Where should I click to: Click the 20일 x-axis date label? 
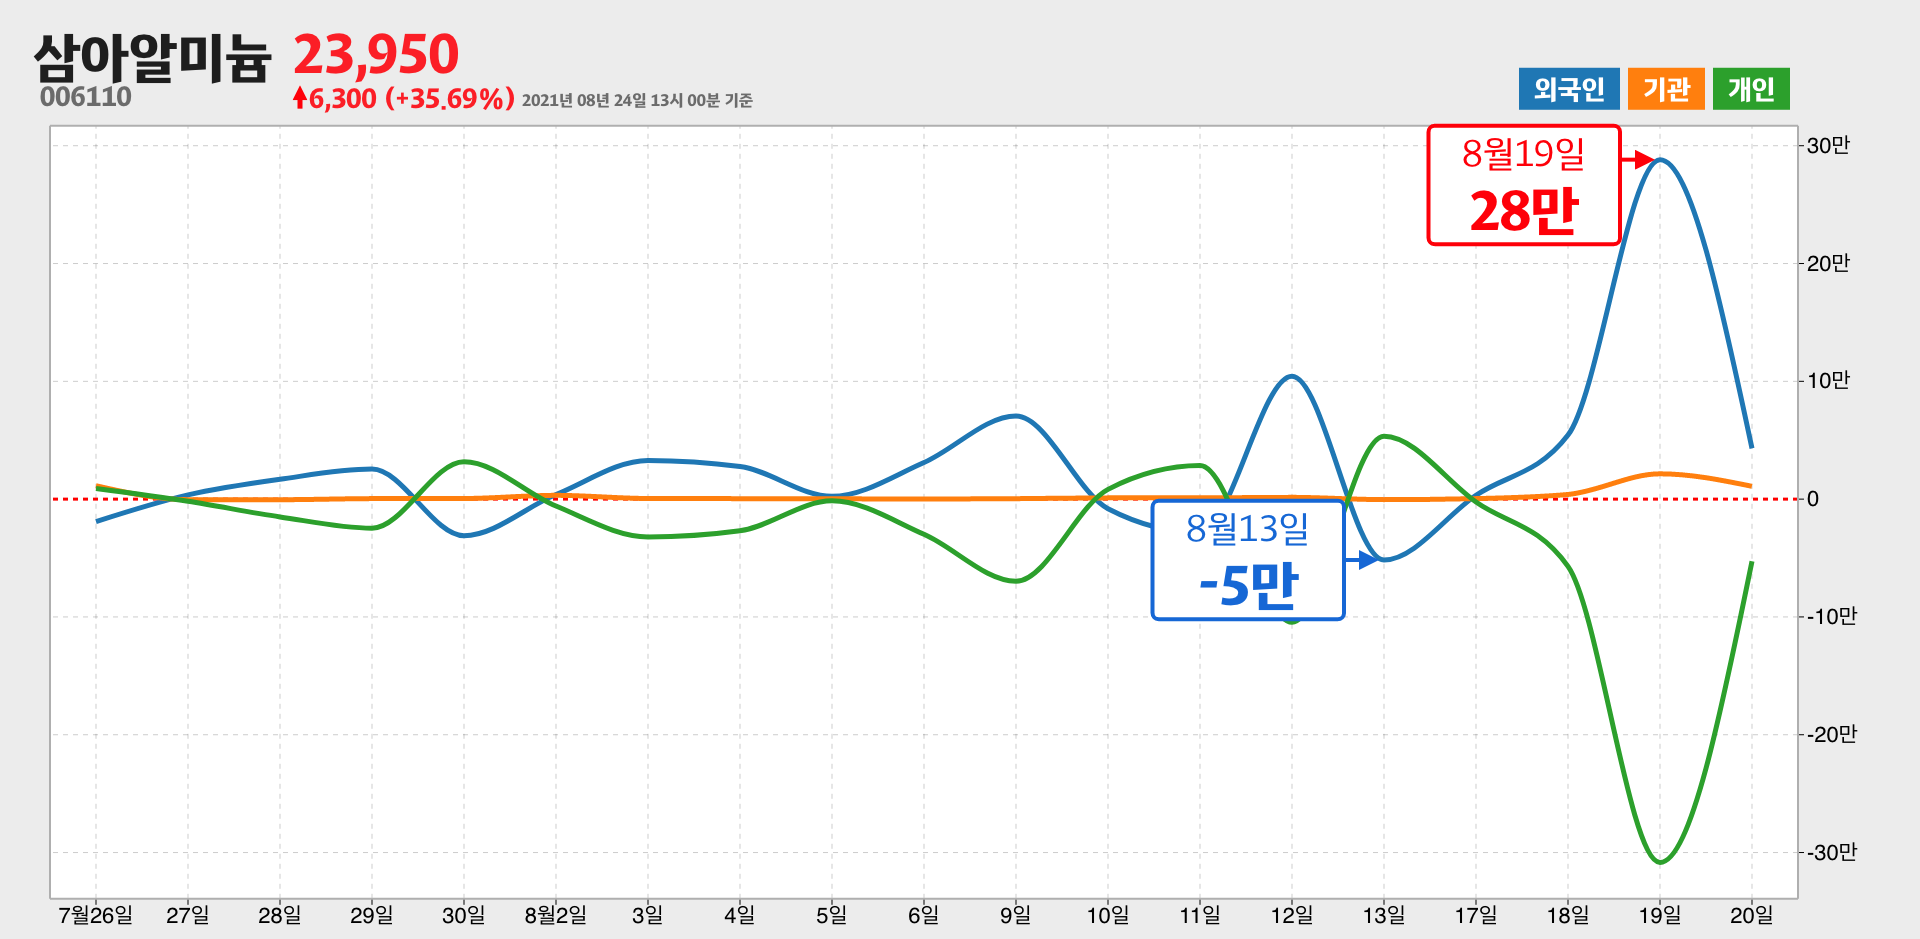click(1752, 915)
